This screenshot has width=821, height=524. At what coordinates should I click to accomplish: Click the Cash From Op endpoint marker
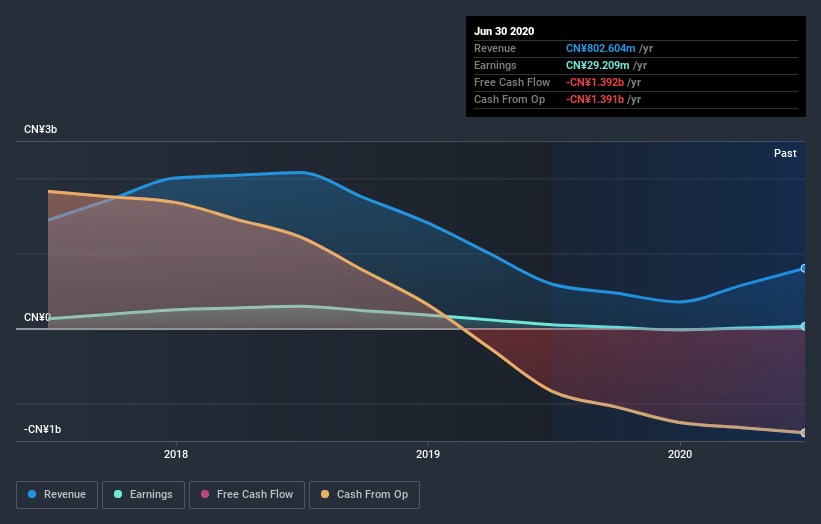click(804, 433)
